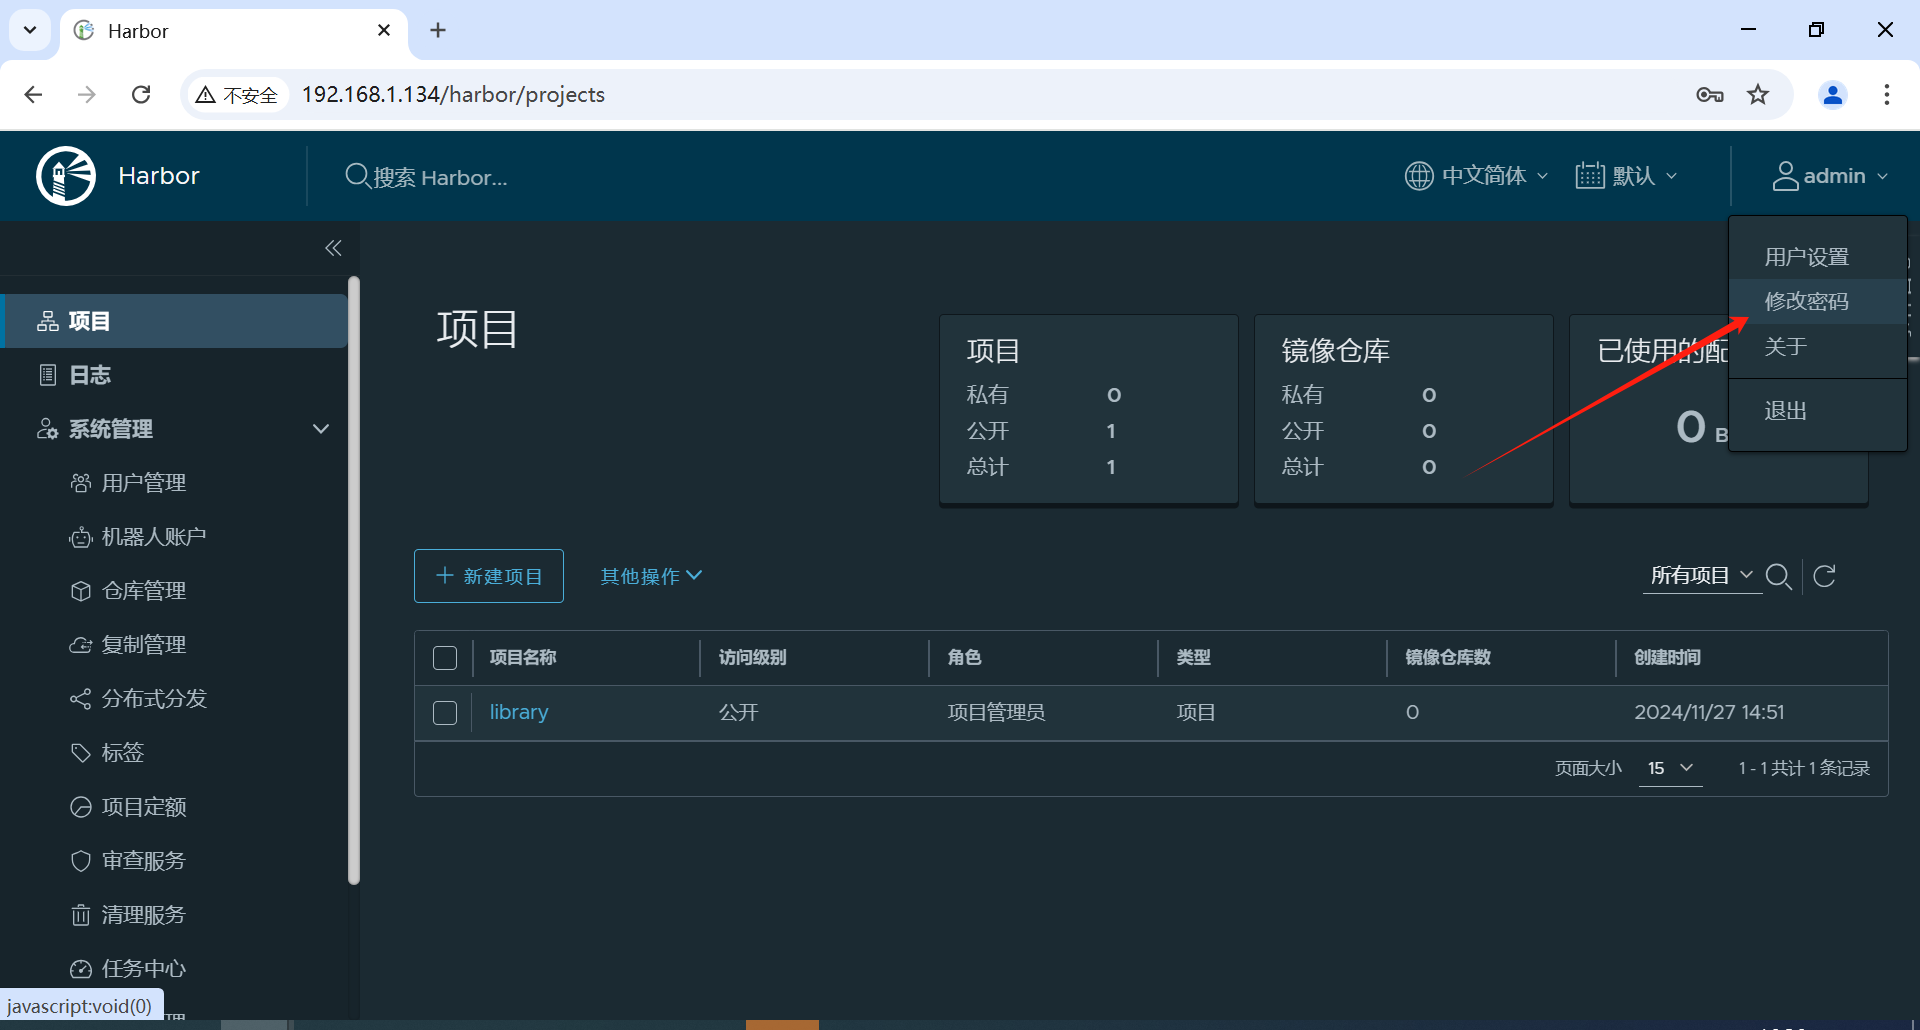The width and height of the screenshot is (1920, 1030).
Task: Click the Harbor lighthouse logo
Action: tap(66, 176)
